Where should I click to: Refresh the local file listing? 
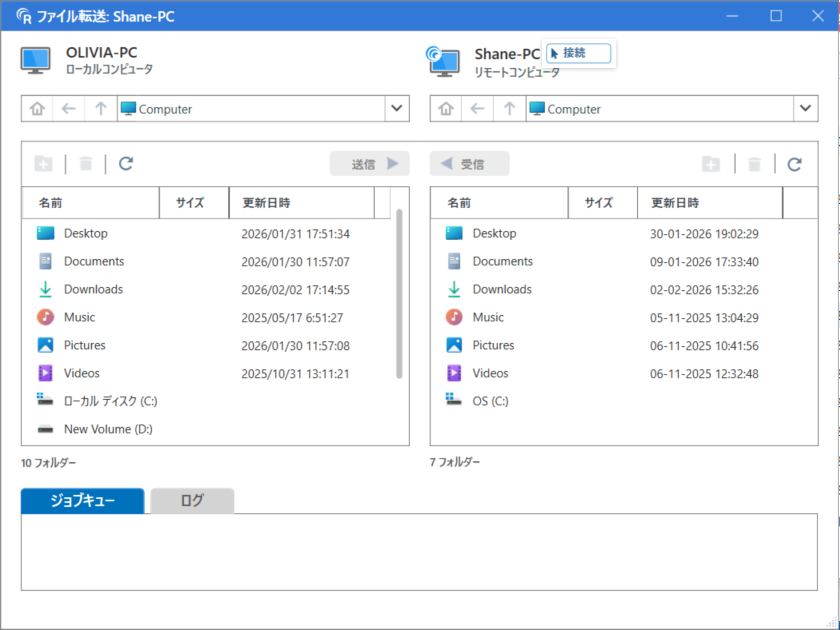coord(125,163)
